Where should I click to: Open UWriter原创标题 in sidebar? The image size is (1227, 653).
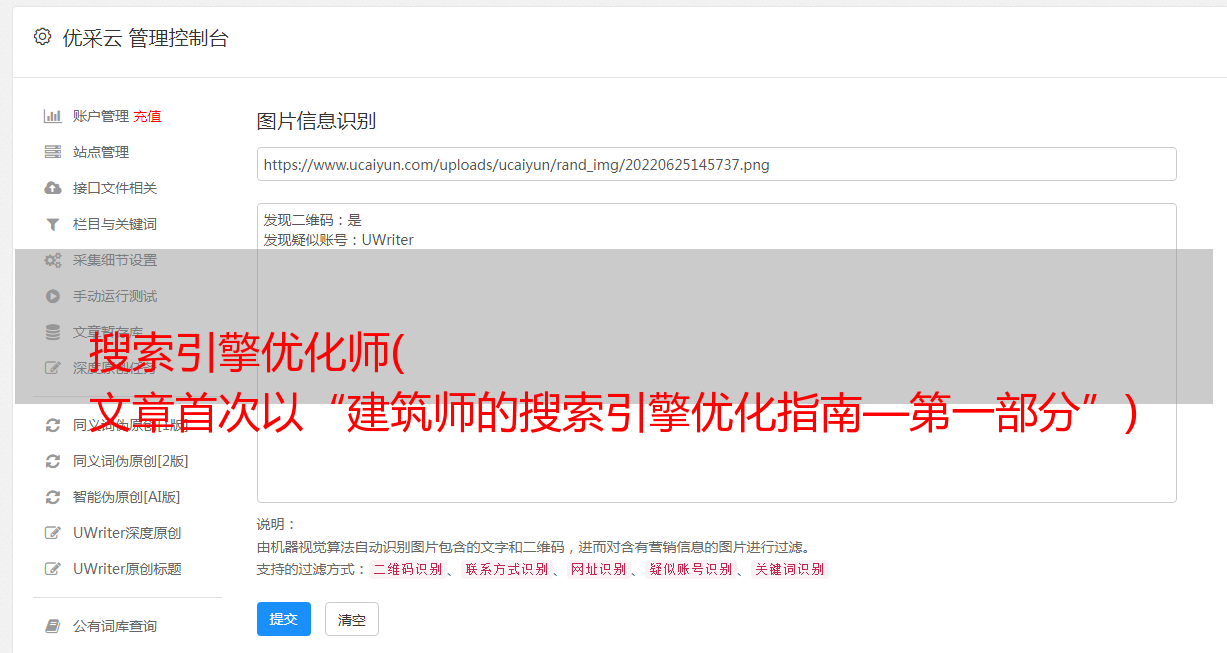pos(127,569)
